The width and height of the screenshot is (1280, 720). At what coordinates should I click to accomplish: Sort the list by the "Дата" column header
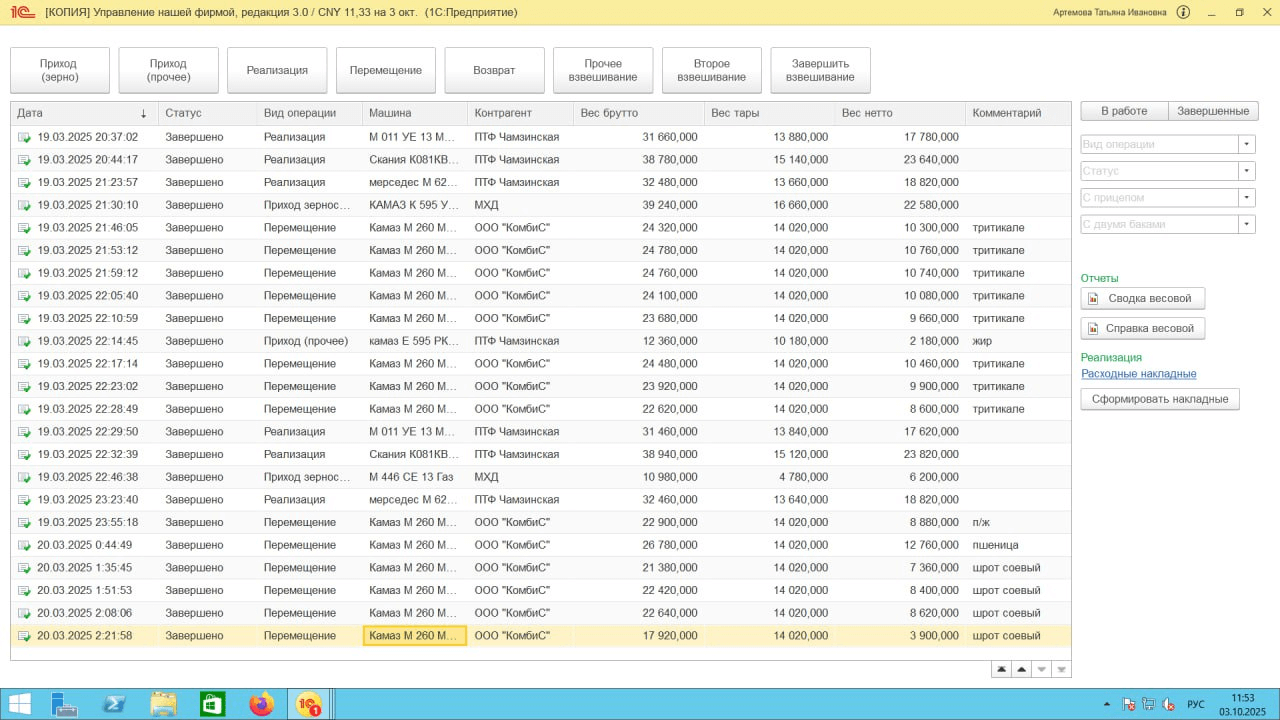click(x=80, y=113)
